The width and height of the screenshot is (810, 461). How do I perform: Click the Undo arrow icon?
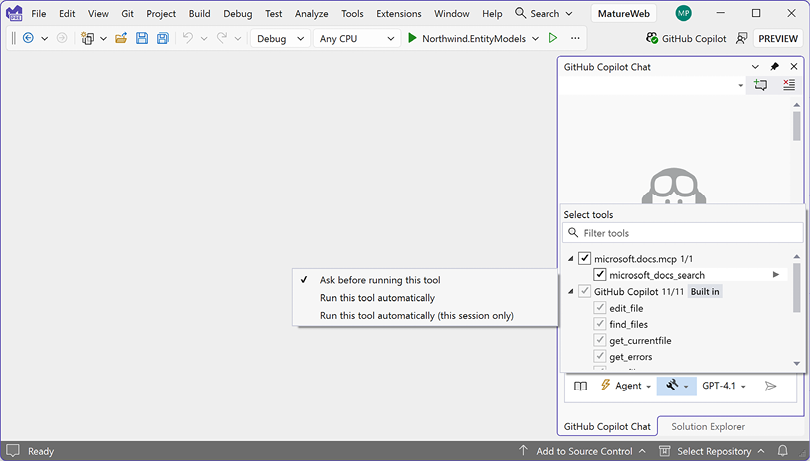tap(188, 38)
